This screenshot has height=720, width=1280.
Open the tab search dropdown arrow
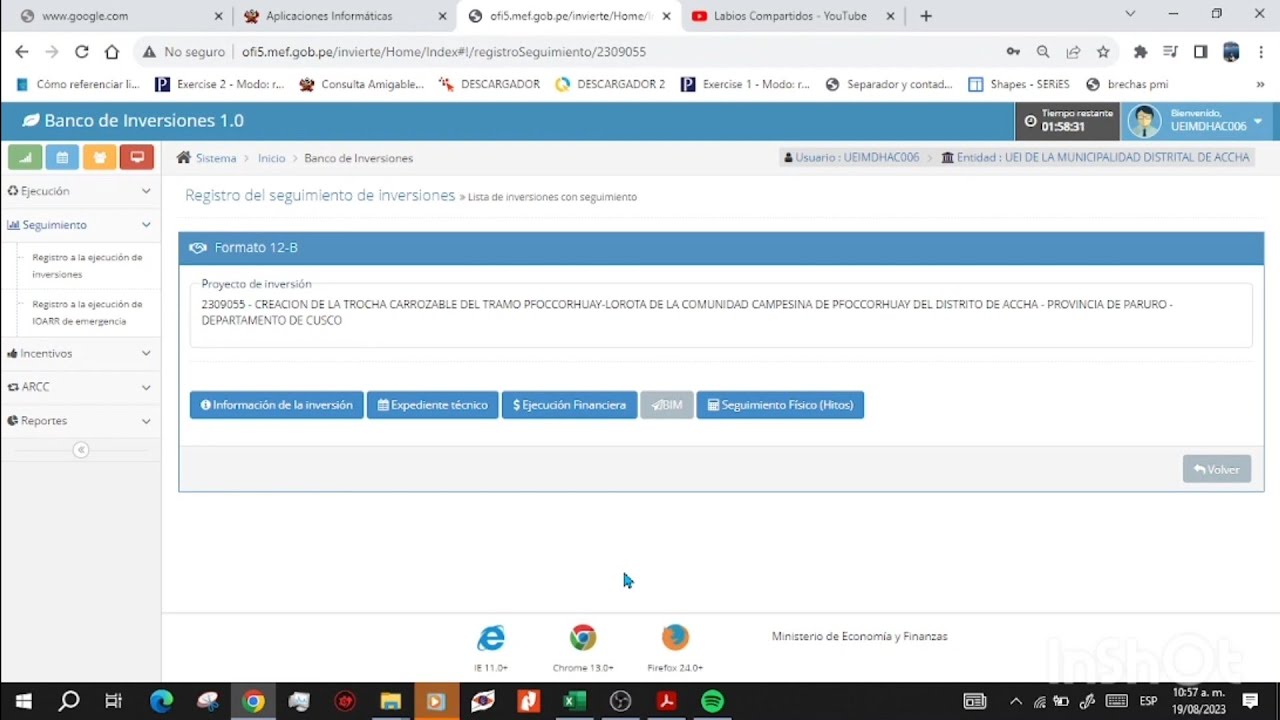click(x=1130, y=14)
